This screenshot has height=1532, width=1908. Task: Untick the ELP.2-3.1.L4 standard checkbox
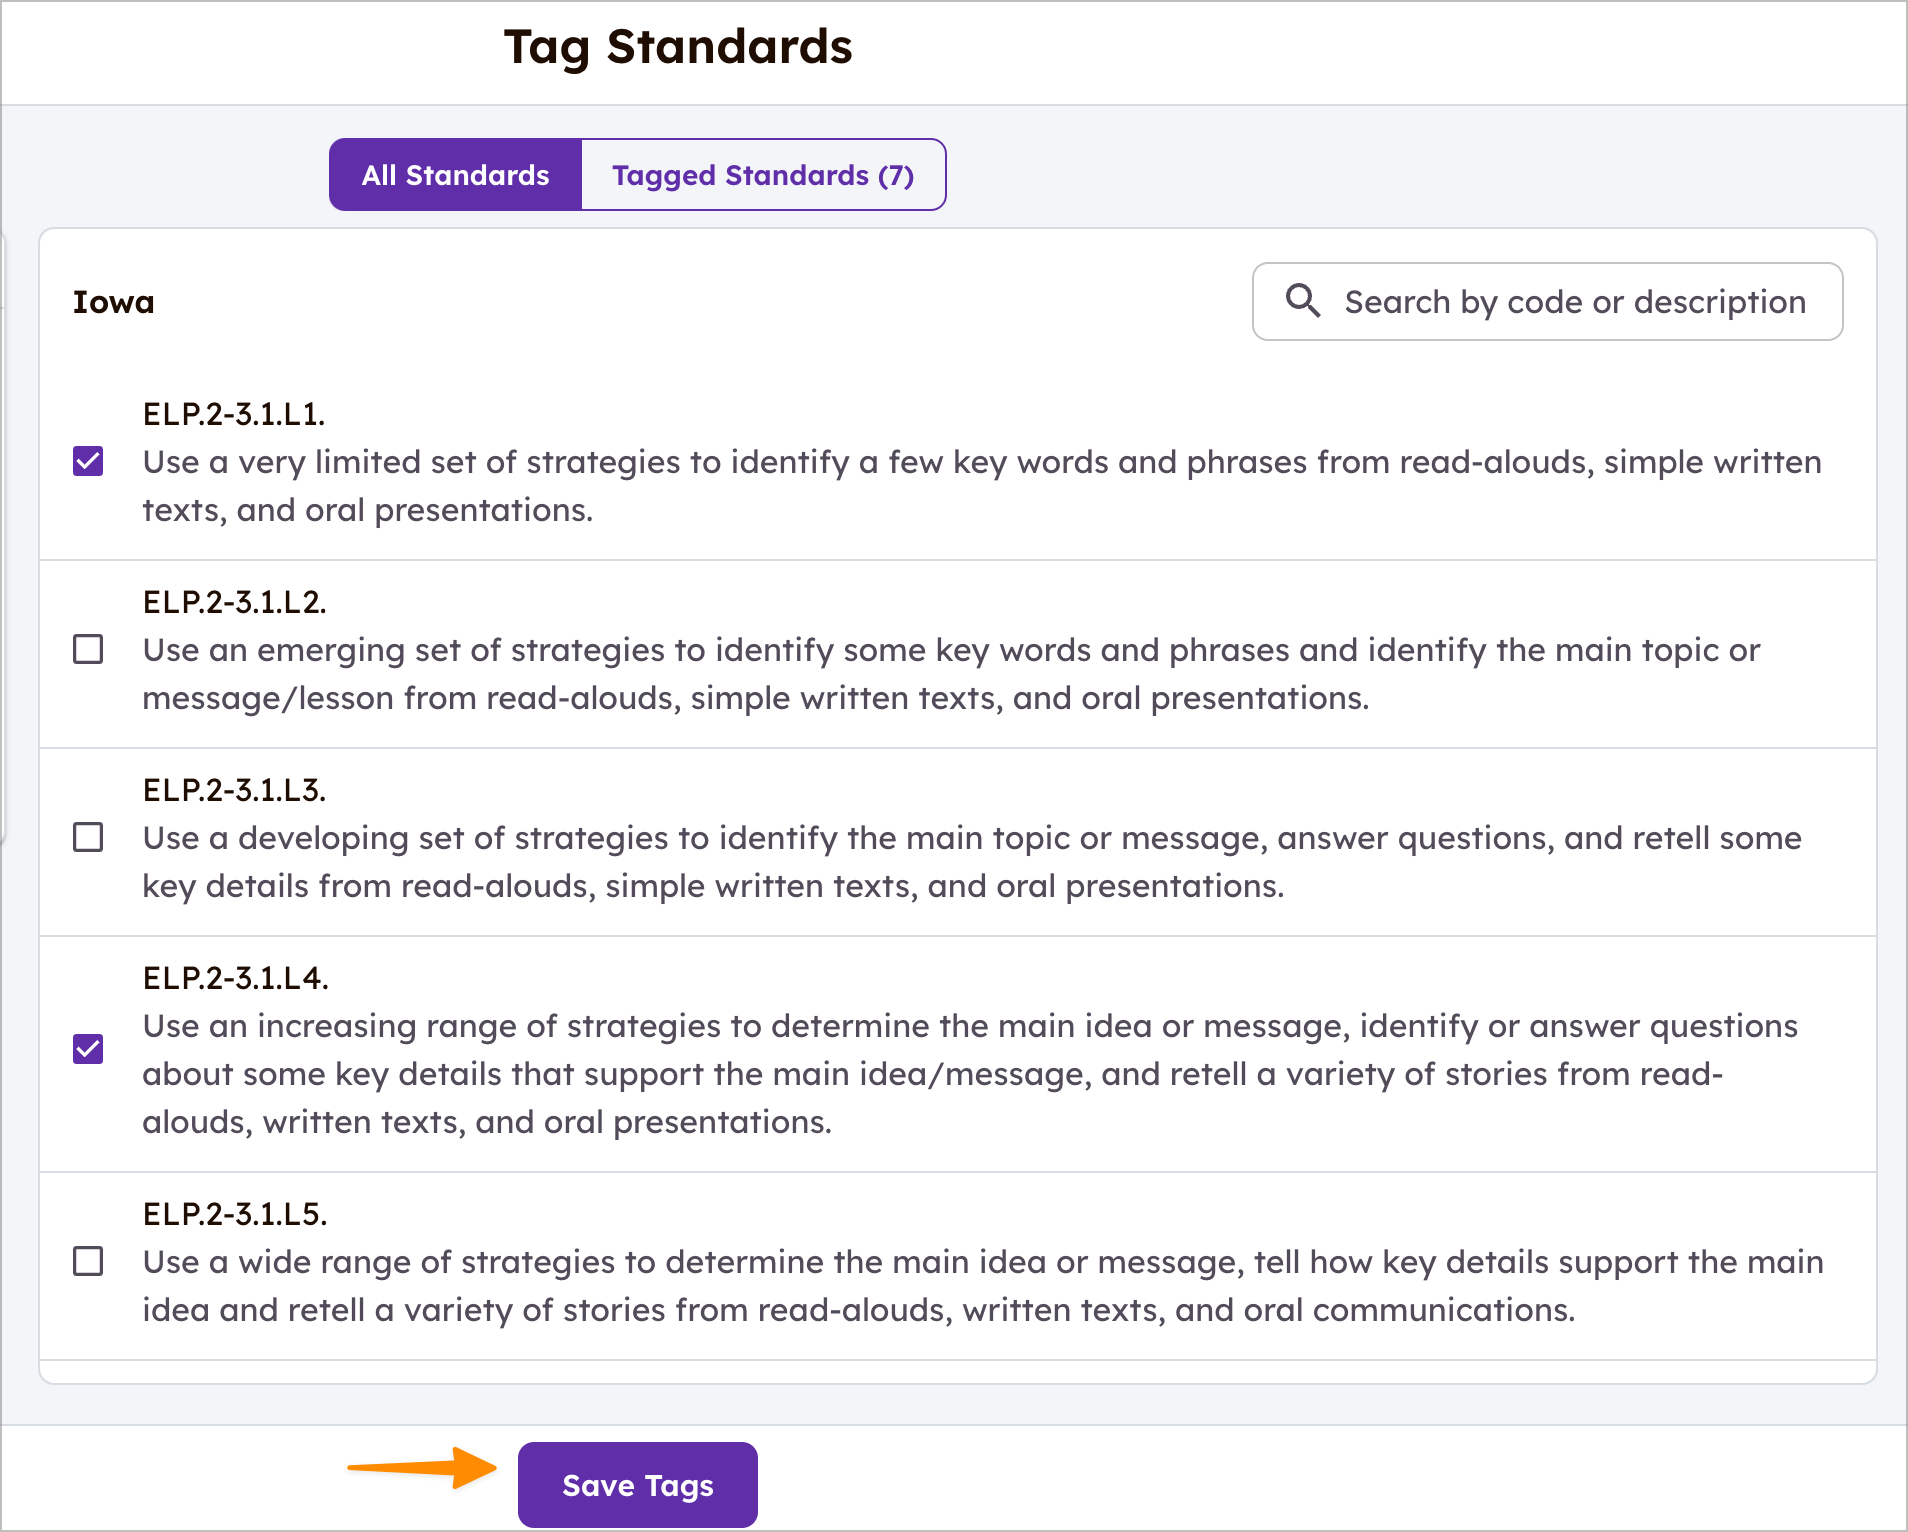[x=88, y=1049]
